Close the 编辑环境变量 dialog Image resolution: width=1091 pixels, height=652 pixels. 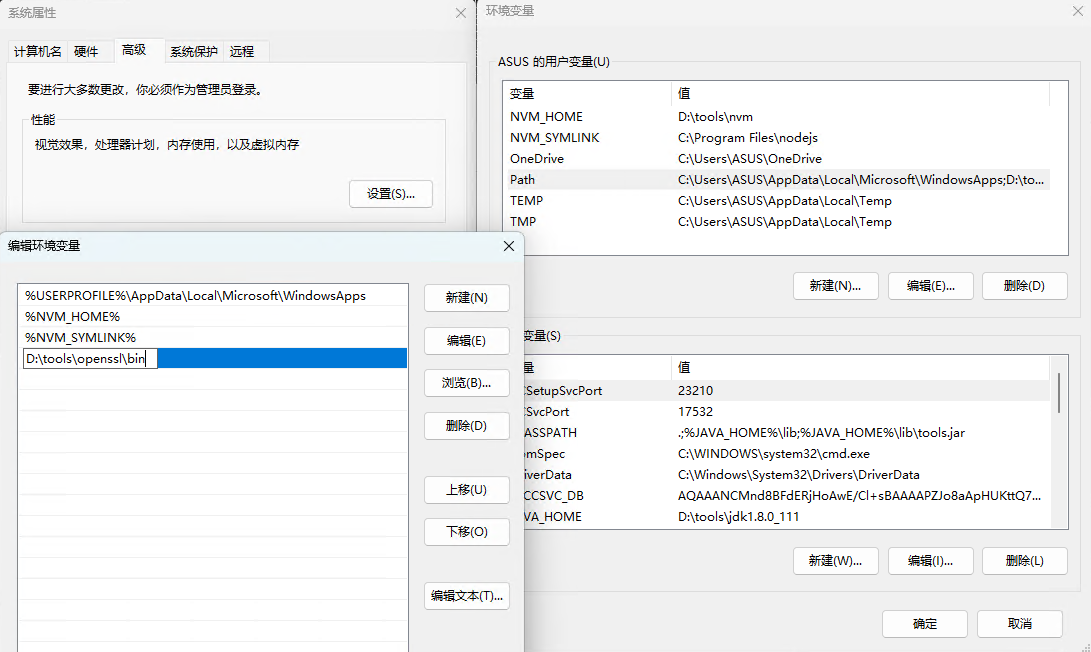click(x=509, y=246)
